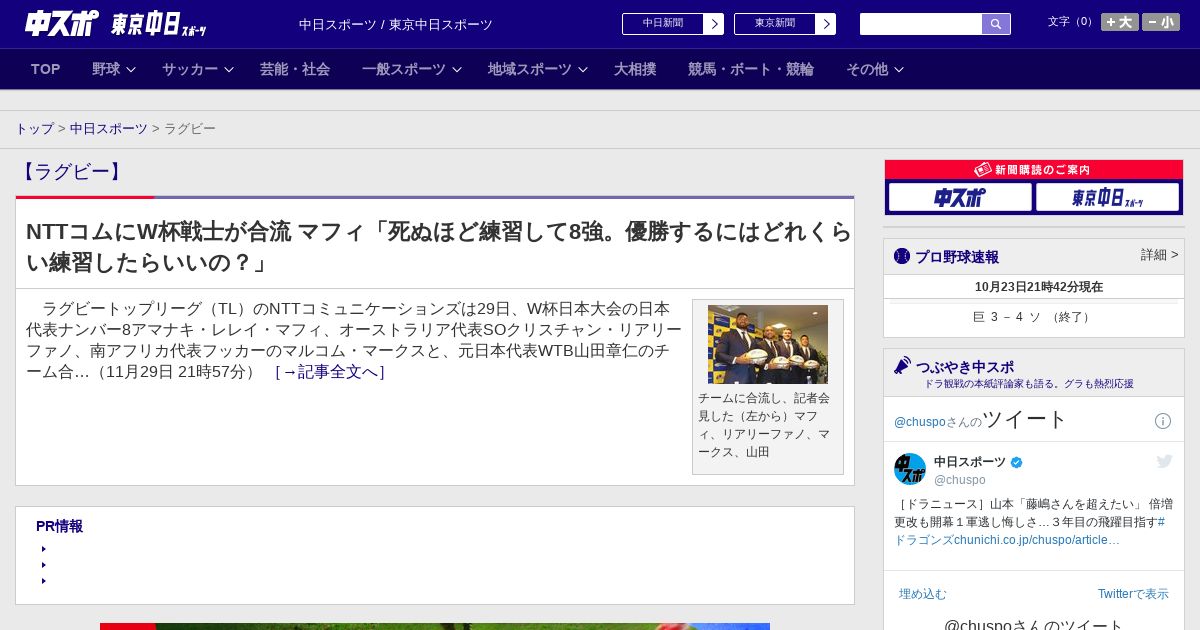
Task: Increase font size with the 大 button
Action: pyautogui.click(x=1119, y=22)
